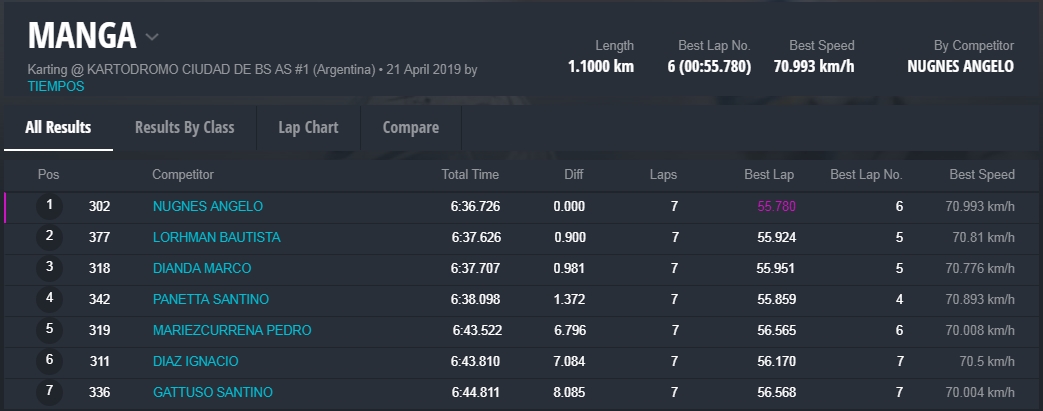Viewport: 1043px width, 411px height.
Task: Click competitor LORHMAN BAUTISTA
Action: pyautogui.click(x=216, y=238)
